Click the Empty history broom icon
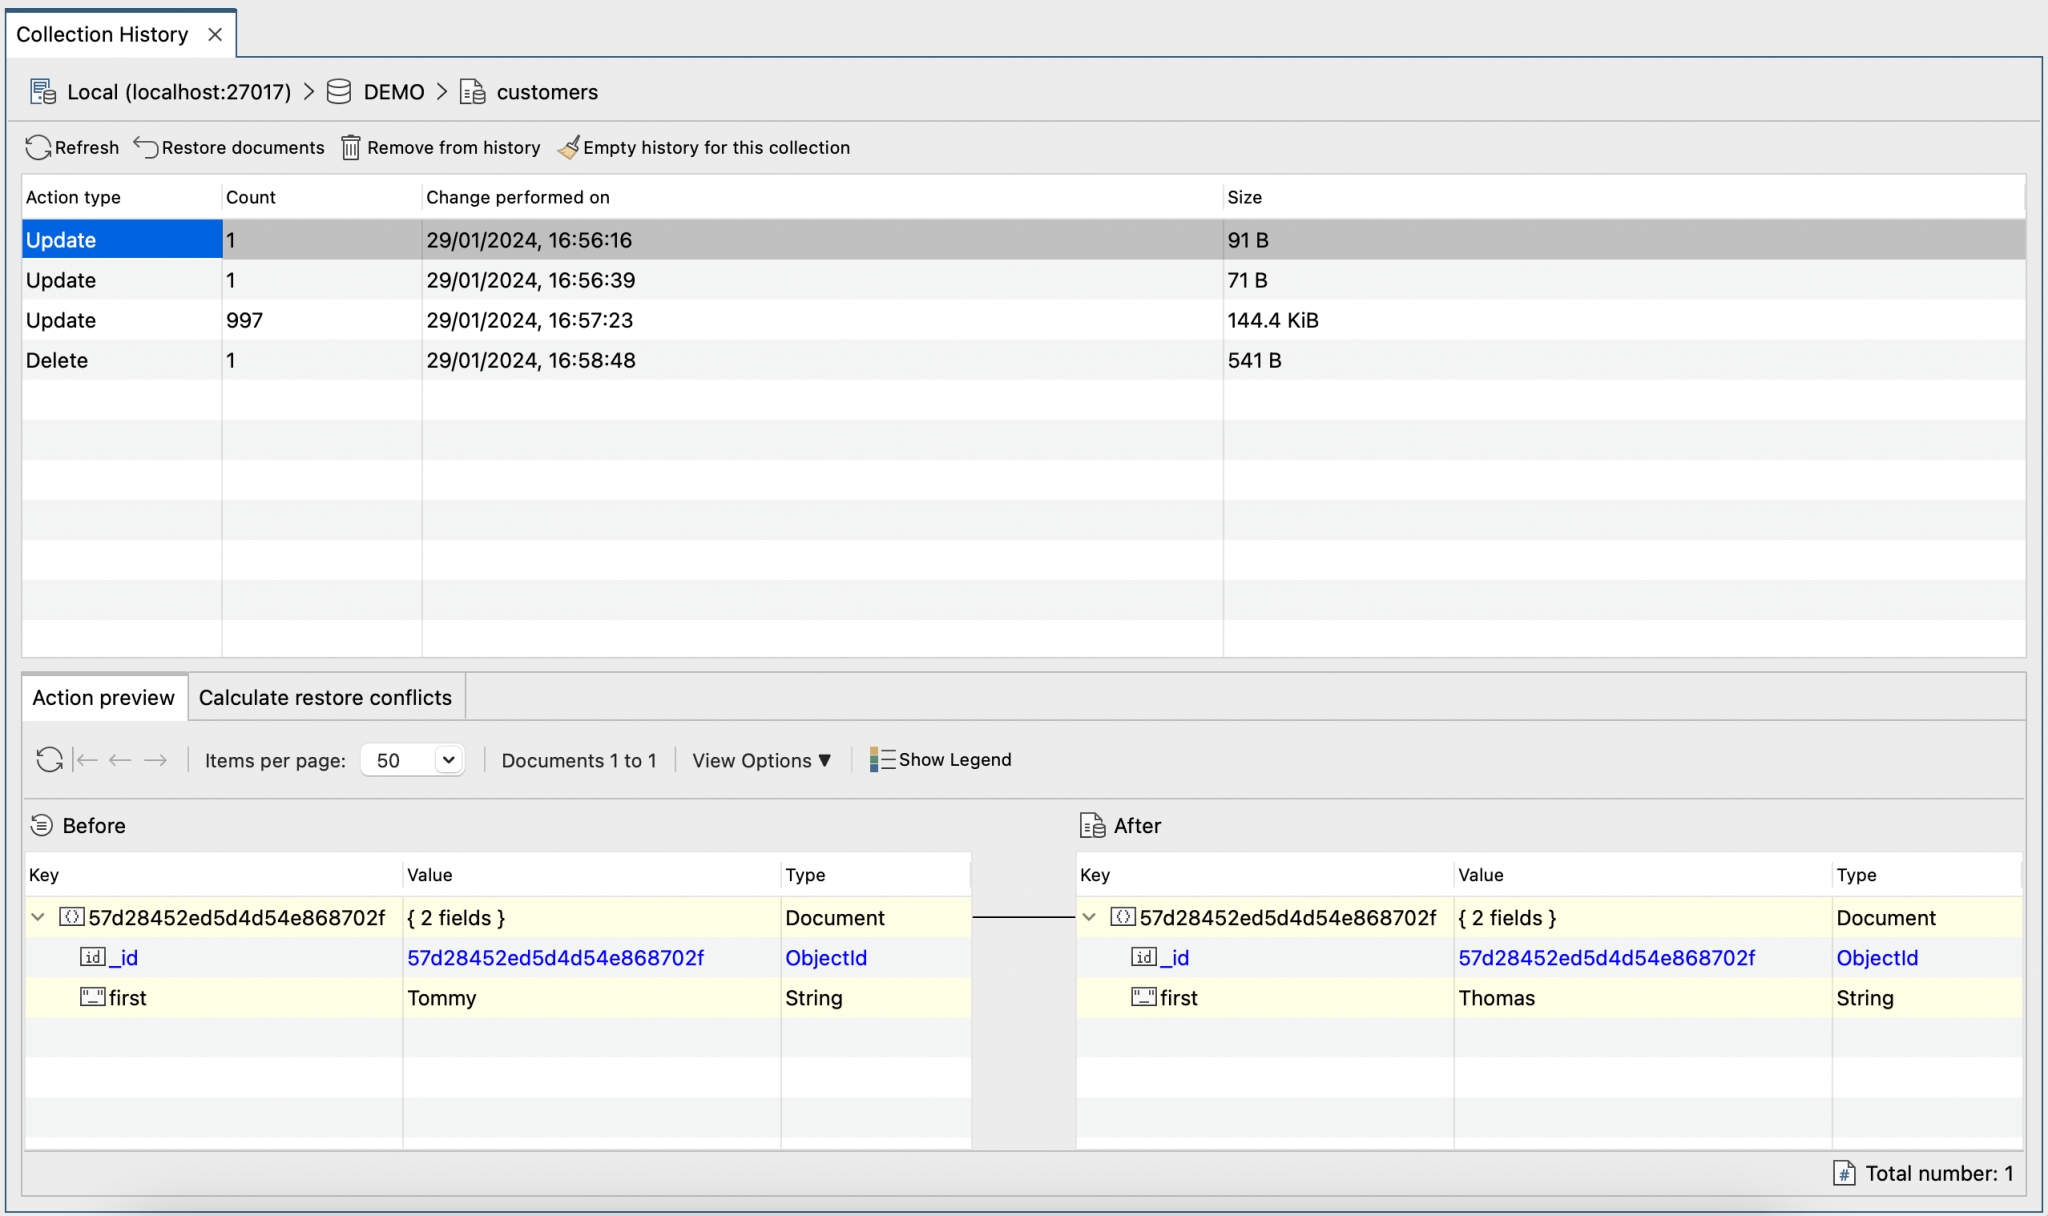 pyautogui.click(x=568, y=147)
